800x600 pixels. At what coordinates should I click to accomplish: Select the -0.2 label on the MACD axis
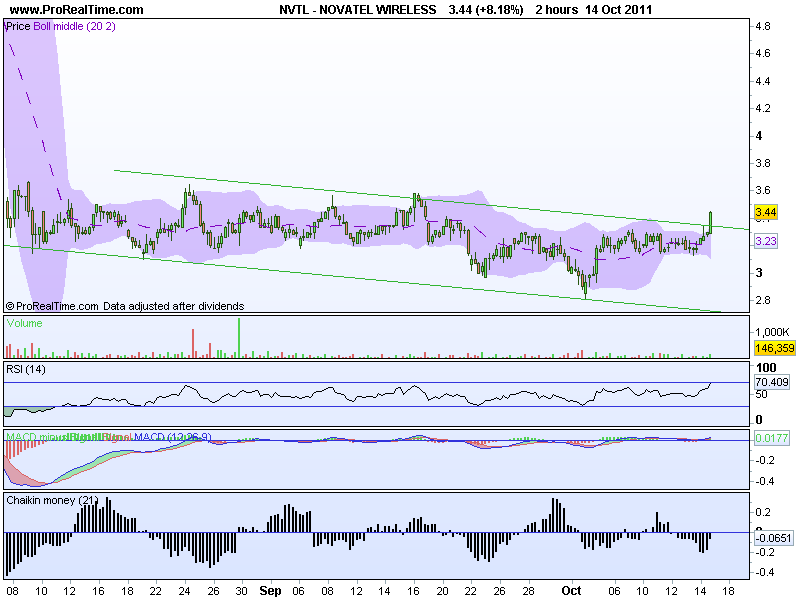point(765,460)
